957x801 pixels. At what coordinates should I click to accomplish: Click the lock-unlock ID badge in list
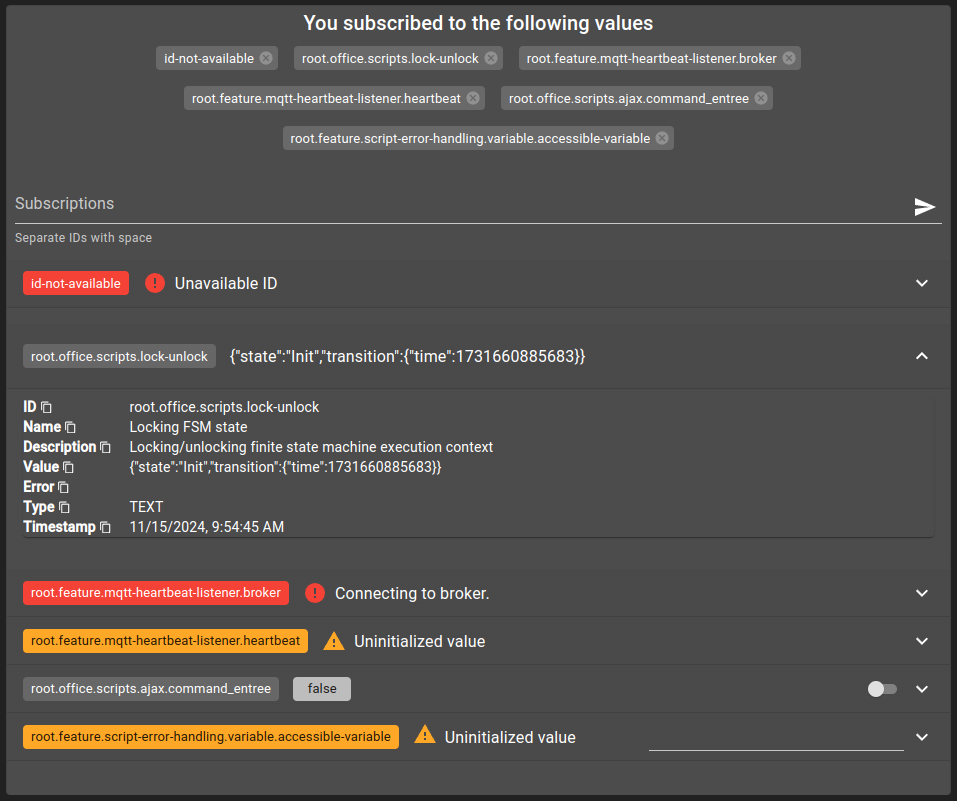(119, 356)
